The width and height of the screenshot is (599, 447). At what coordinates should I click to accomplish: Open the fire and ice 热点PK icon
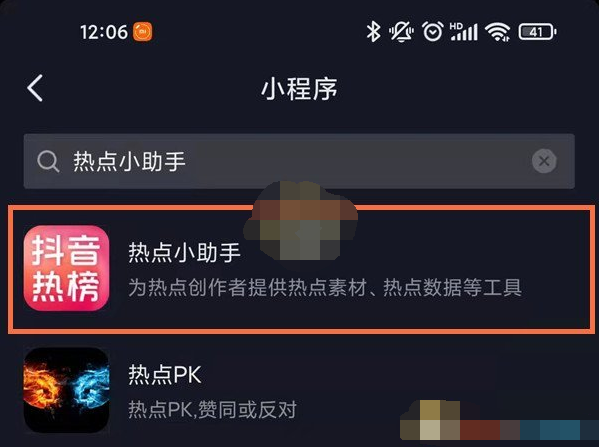pyautogui.click(x=66, y=390)
